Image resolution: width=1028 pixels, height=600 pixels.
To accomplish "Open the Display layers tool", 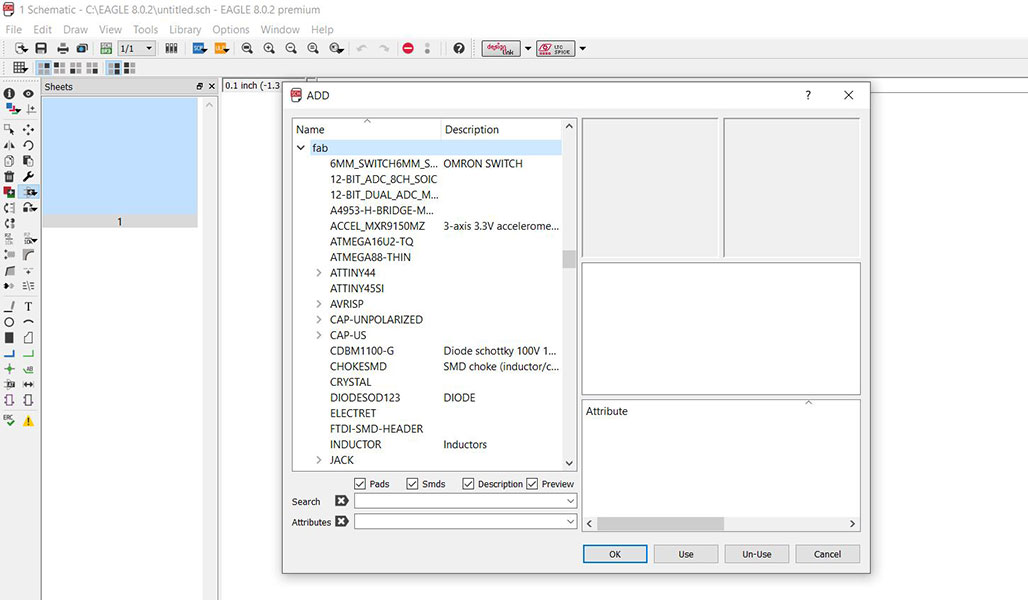I will [12, 110].
